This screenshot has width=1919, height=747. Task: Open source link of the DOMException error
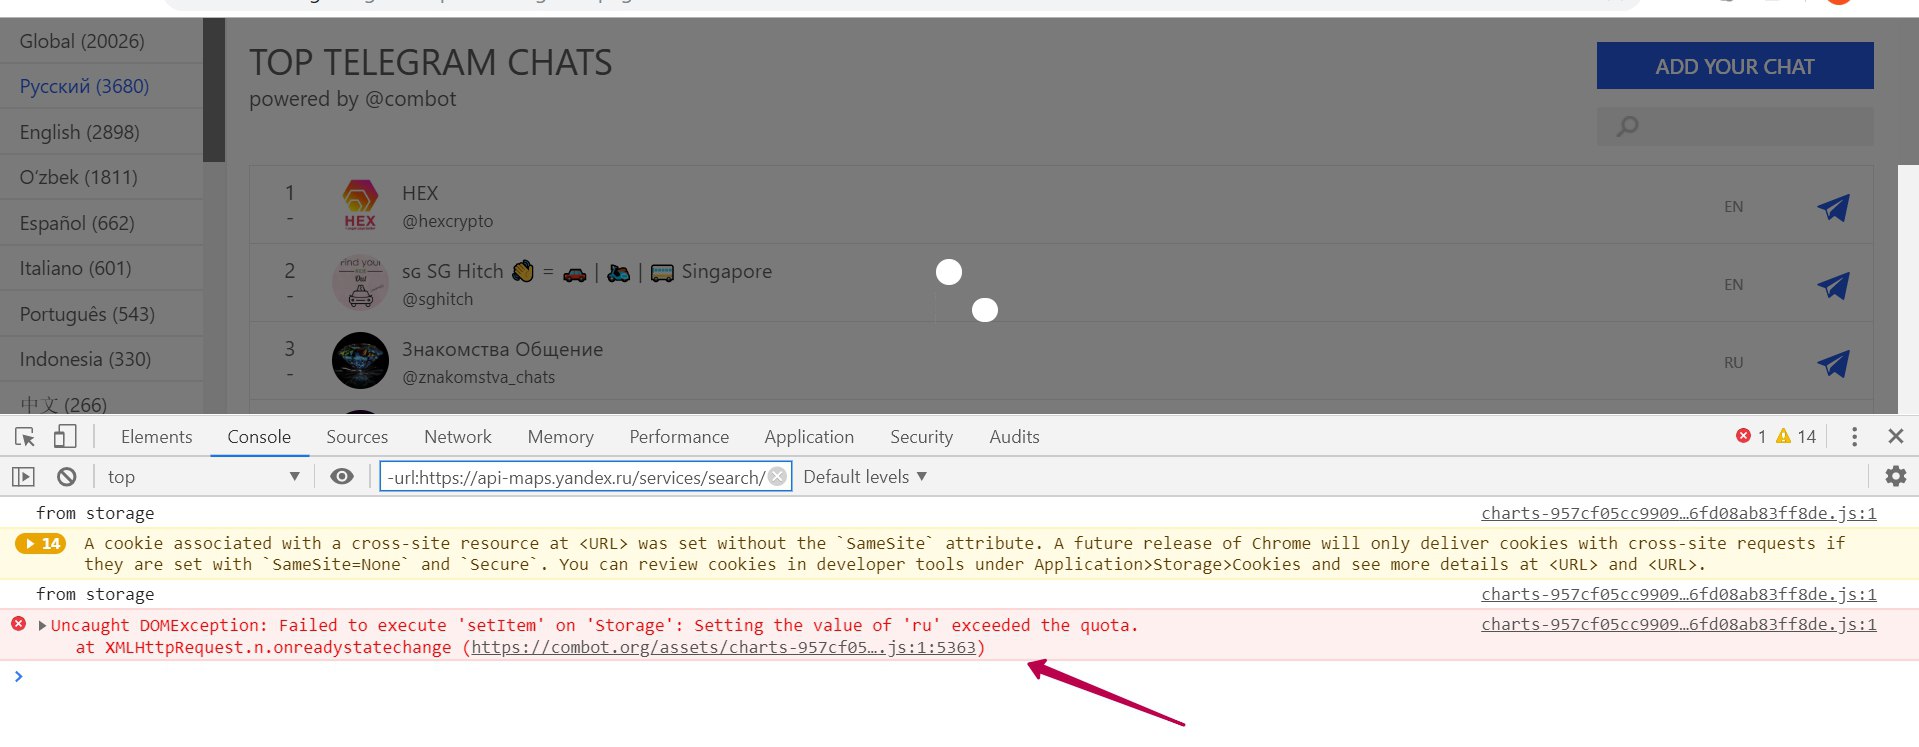1678,624
